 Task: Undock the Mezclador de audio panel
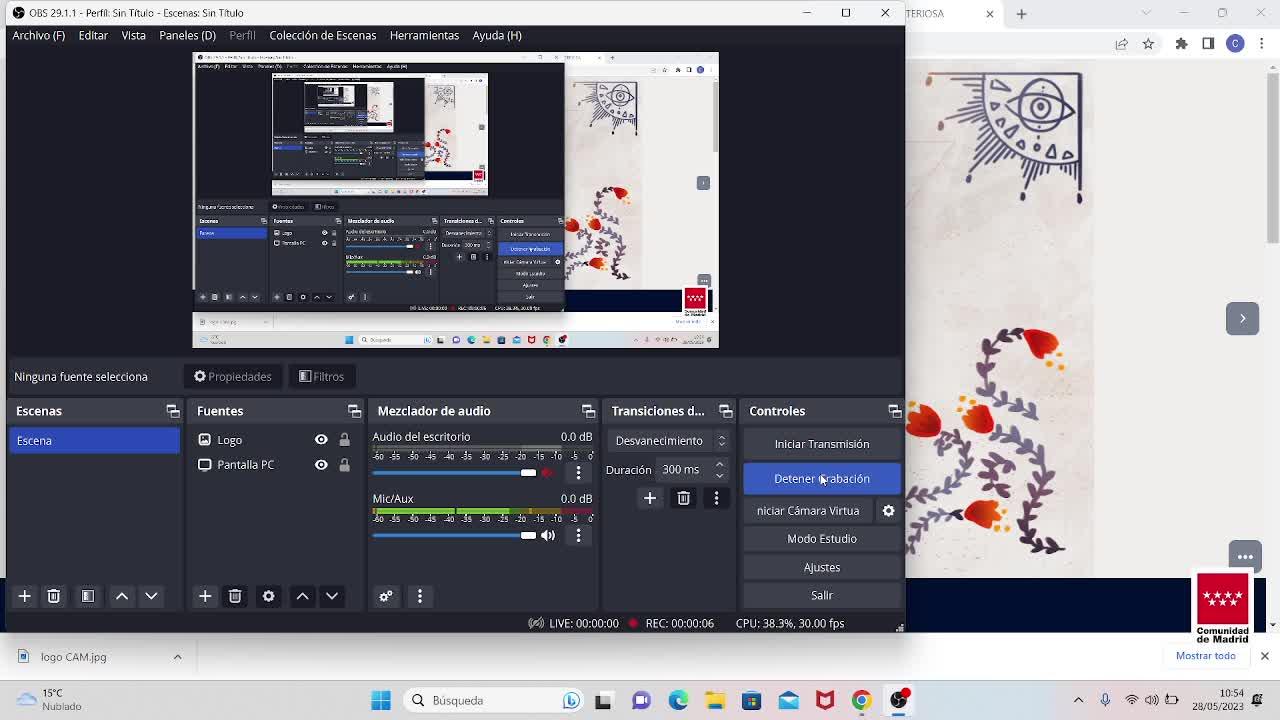[588, 411]
